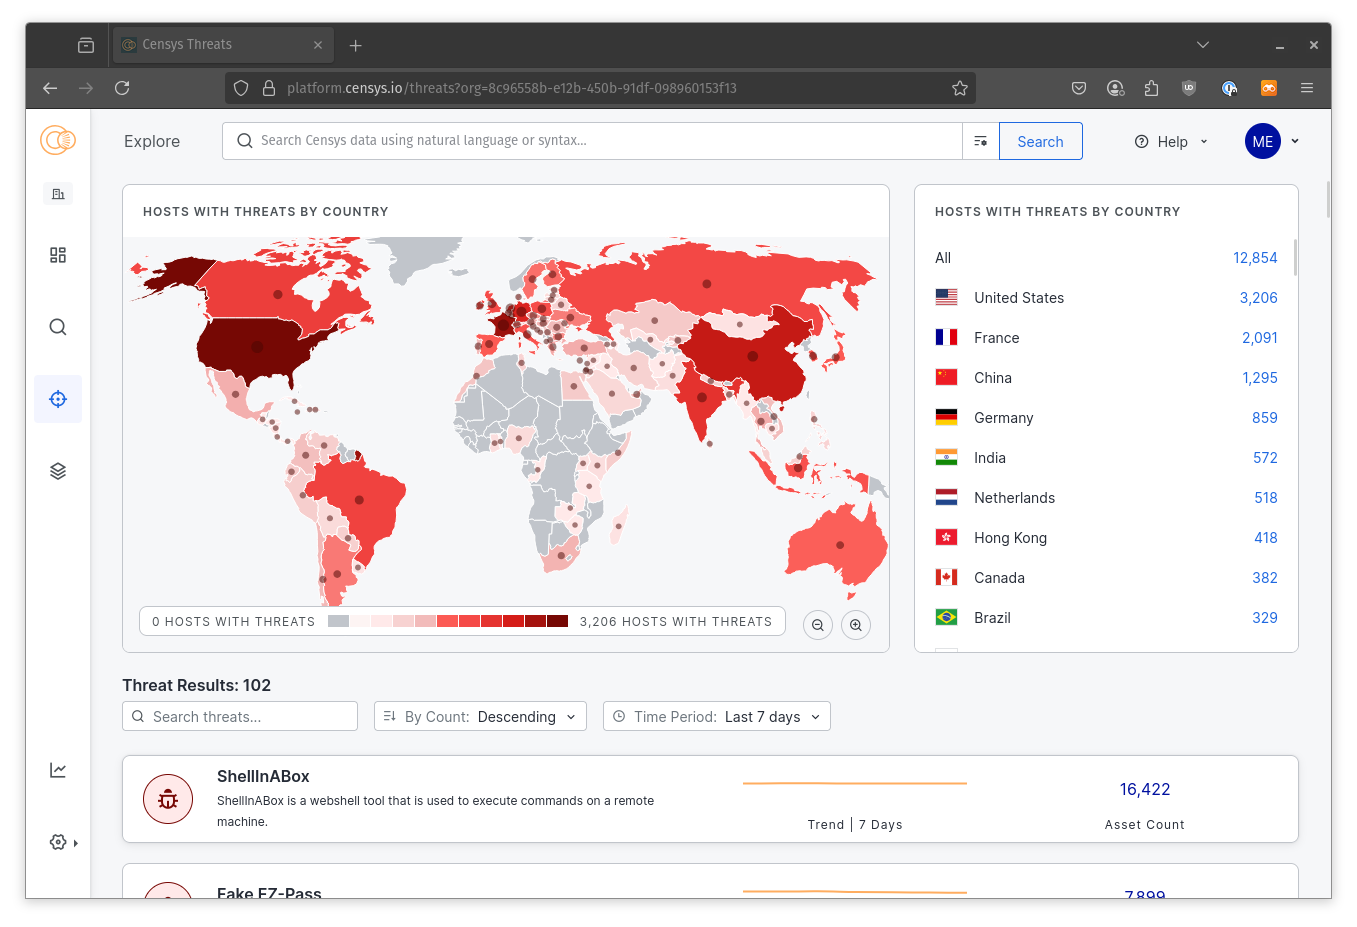Expand the ME account menu
Viewport: 1357px width, 927px height.
coord(1272,141)
